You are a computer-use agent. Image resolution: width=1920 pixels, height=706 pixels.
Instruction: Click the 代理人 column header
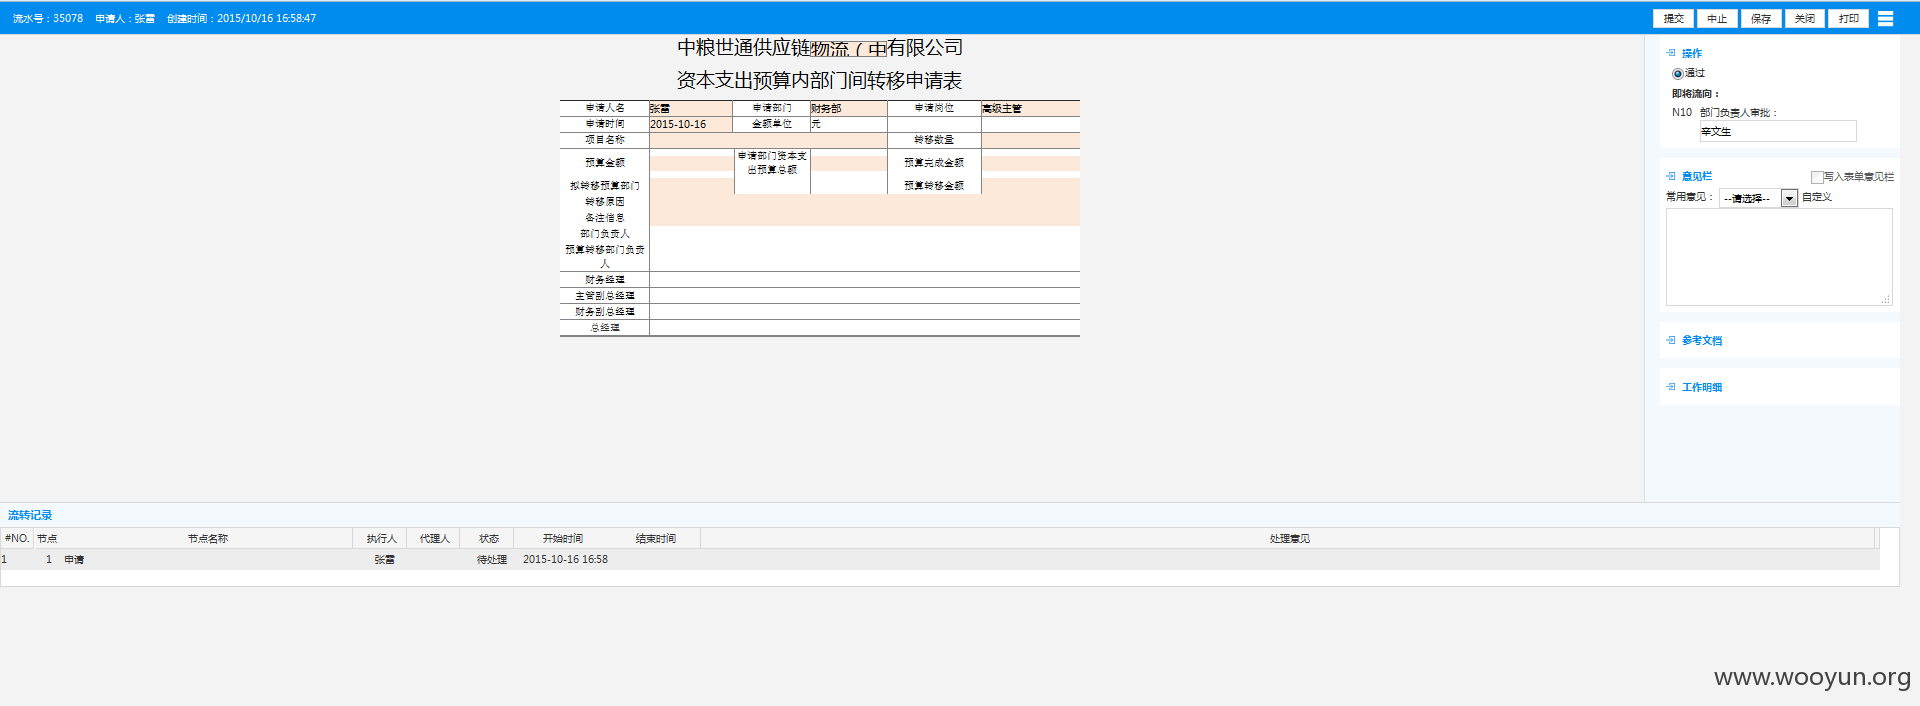pyautogui.click(x=434, y=538)
